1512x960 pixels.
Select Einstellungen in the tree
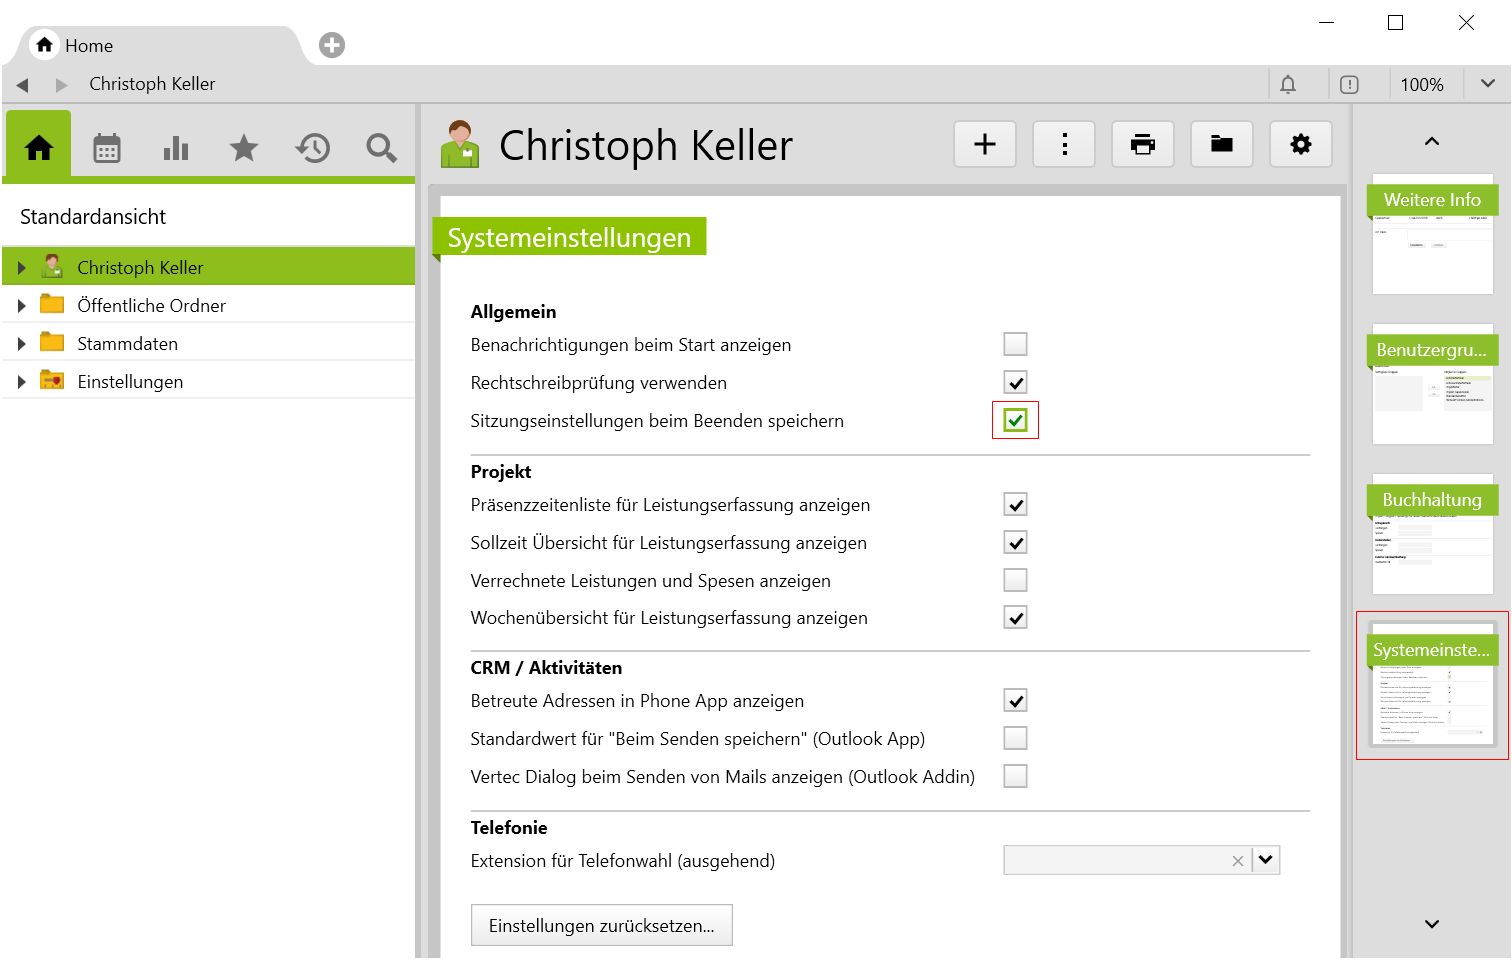(130, 382)
